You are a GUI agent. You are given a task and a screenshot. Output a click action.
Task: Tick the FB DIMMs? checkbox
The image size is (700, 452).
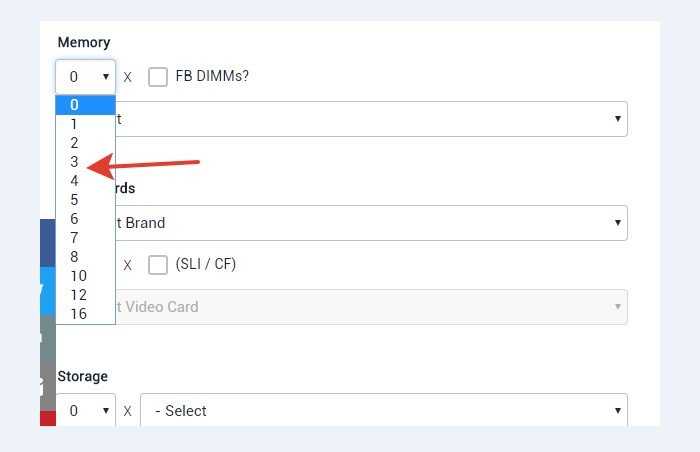click(x=158, y=77)
